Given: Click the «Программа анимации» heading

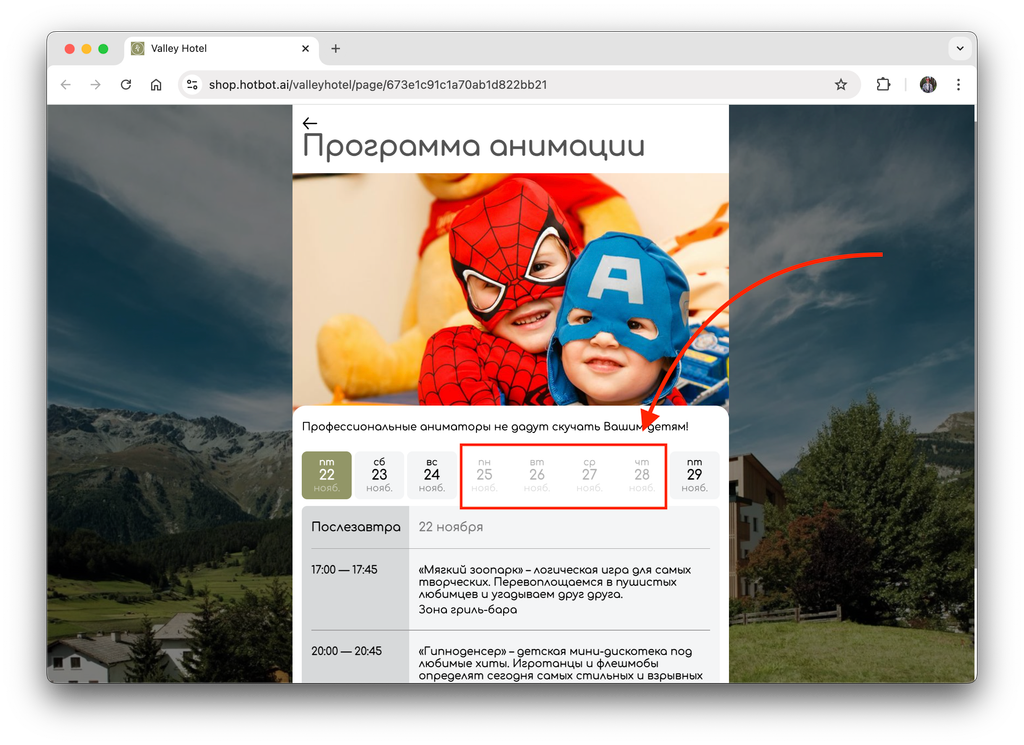Looking at the screenshot, I should [x=473, y=146].
